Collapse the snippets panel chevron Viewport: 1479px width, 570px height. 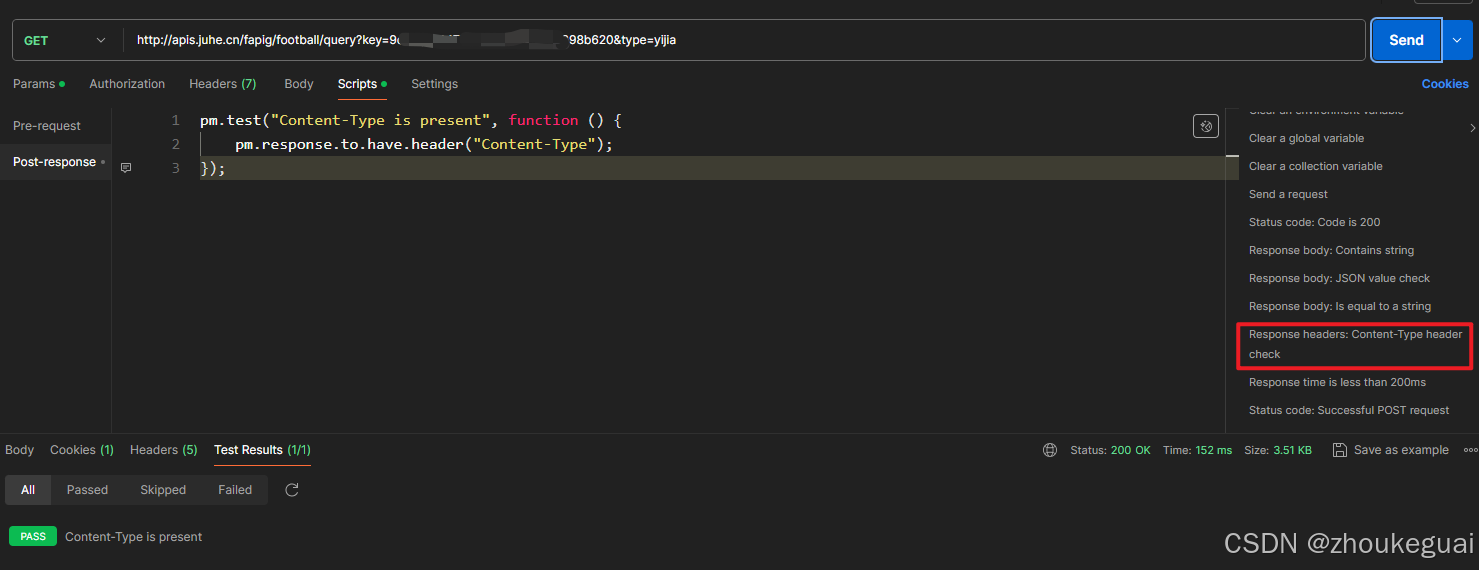tap(1472, 128)
